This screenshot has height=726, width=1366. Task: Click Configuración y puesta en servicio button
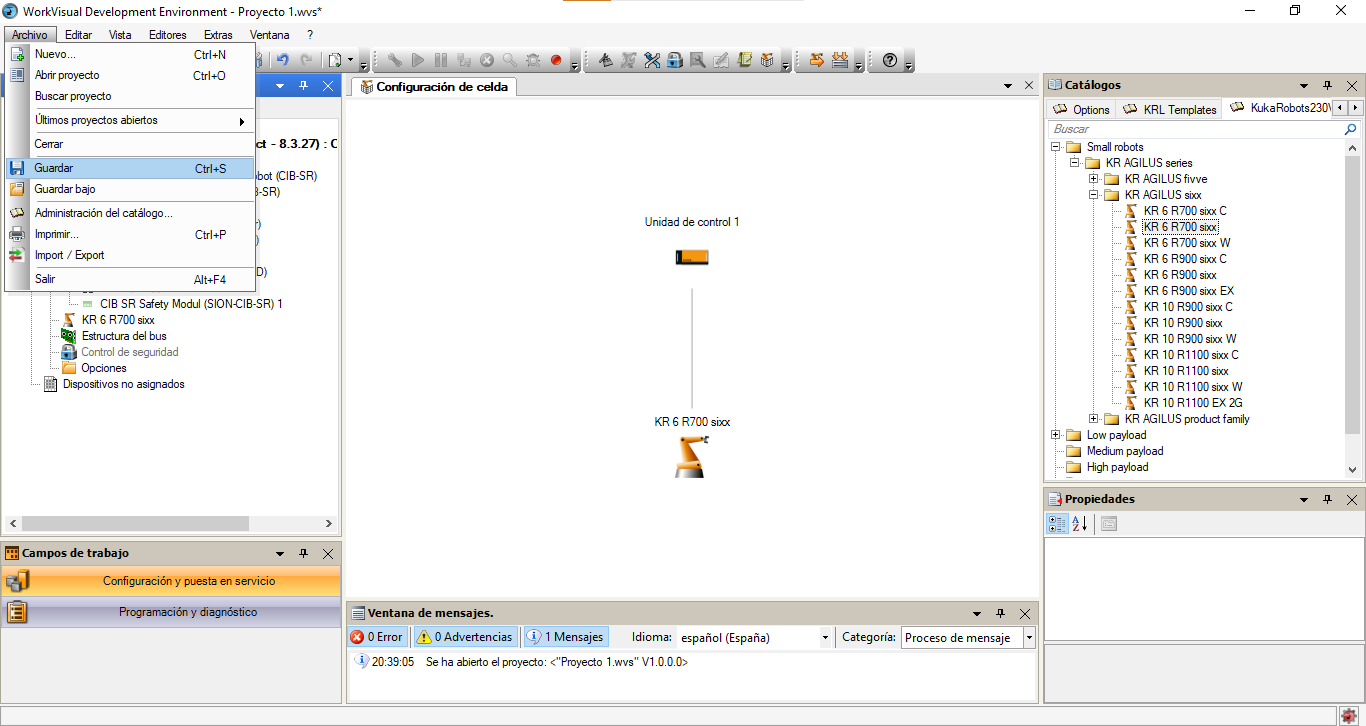coord(188,581)
